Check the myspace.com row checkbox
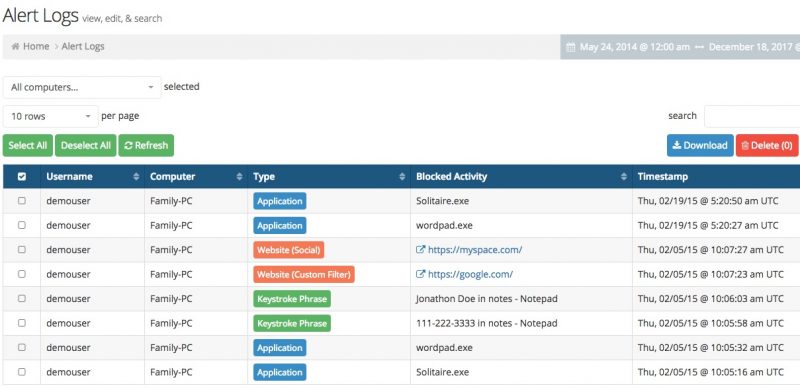This screenshot has height=388, width=800. (x=21, y=250)
